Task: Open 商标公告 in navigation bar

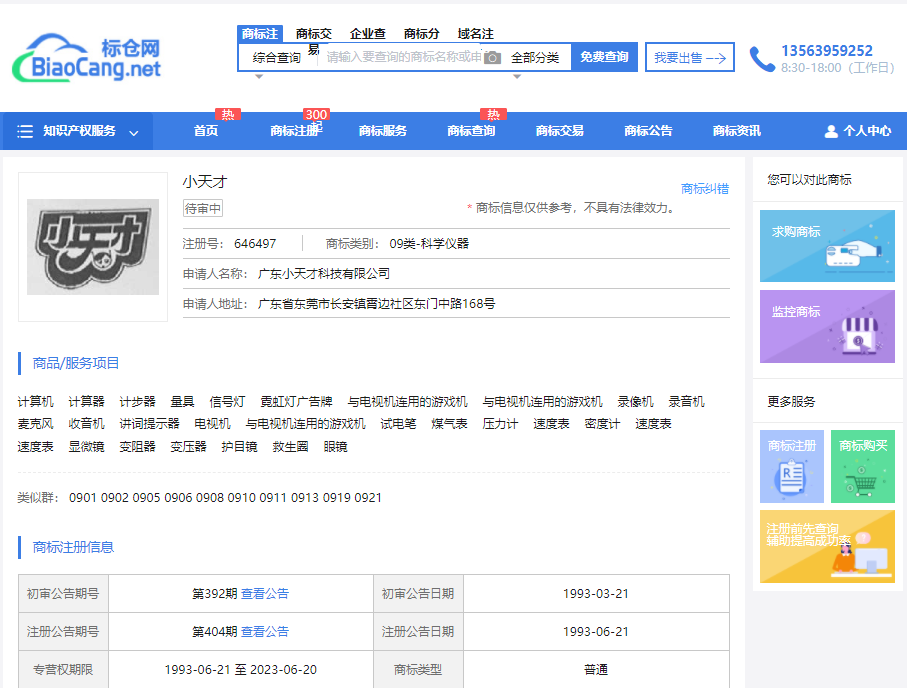Action: pyautogui.click(x=648, y=131)
